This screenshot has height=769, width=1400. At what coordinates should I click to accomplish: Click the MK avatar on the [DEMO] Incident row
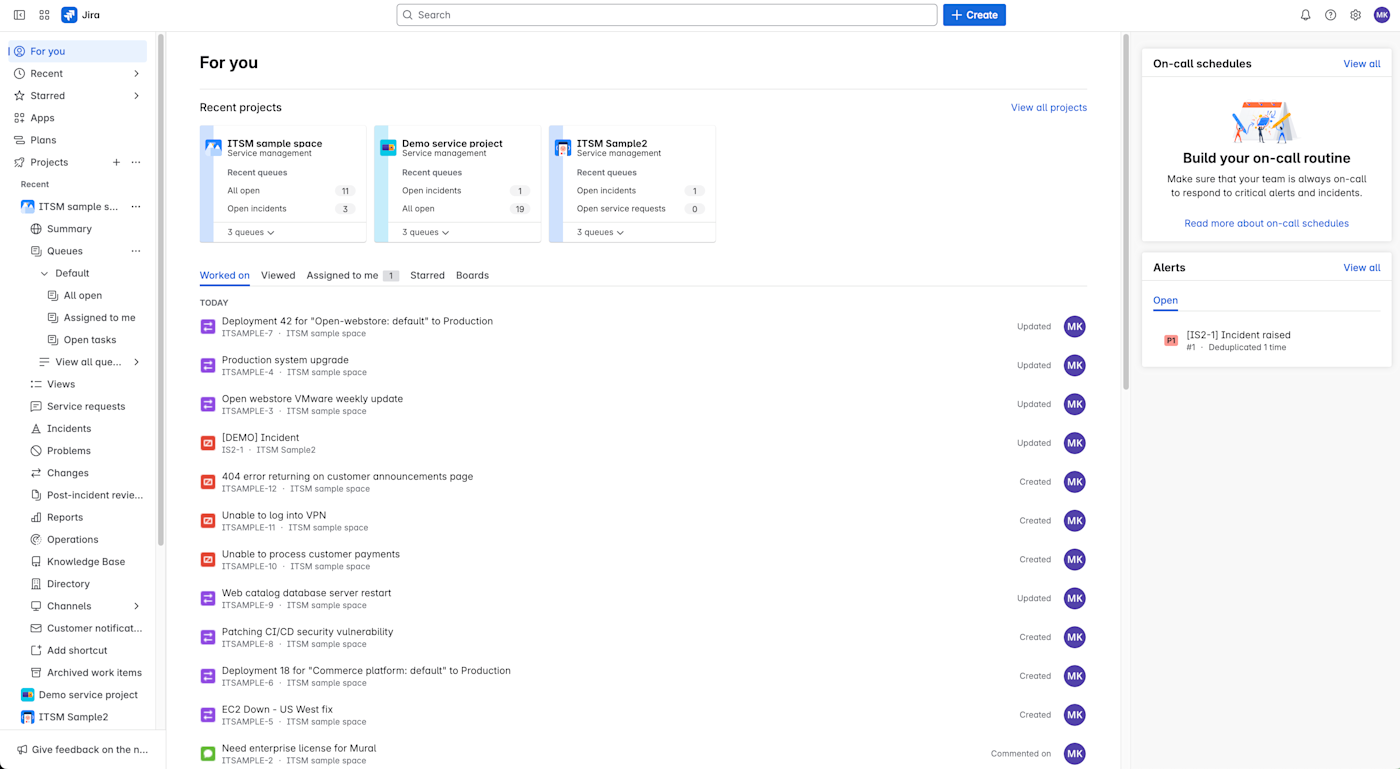pyautogui.click(x=1075, y=443)
